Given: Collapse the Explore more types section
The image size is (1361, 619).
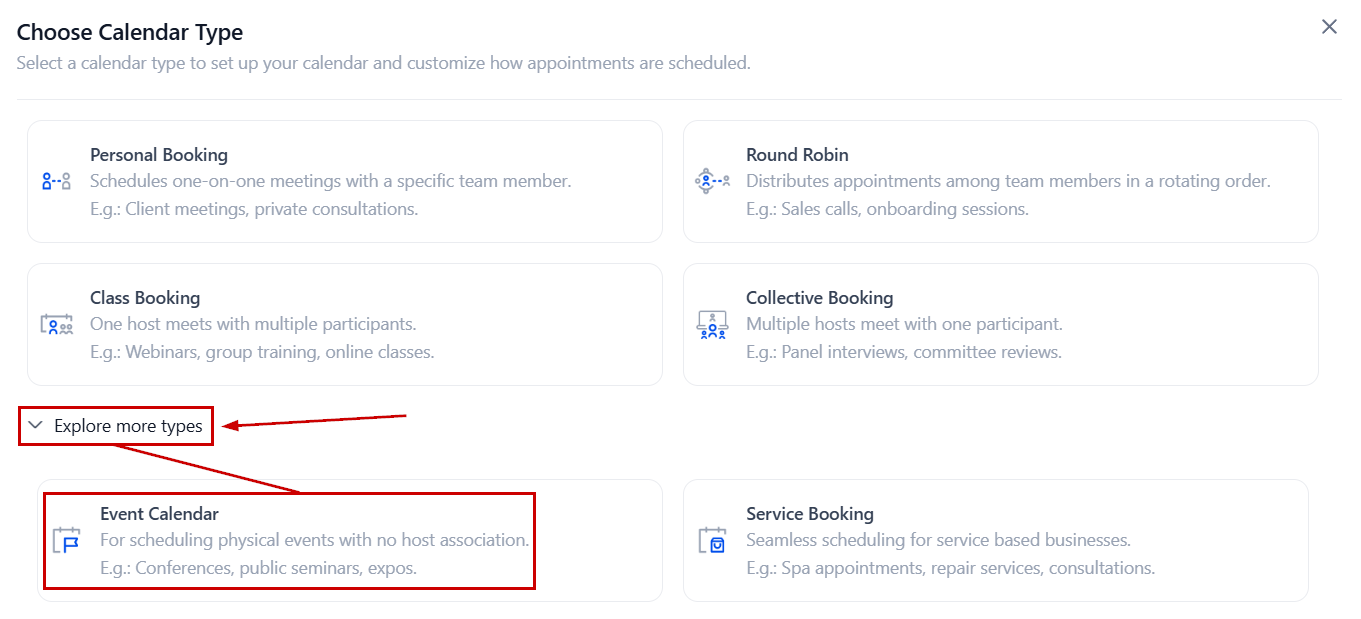Looking at the screenshot, I should pos(127,426).
